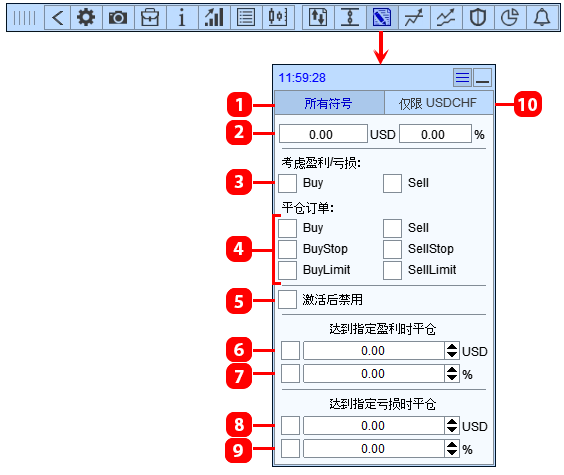Open the pie chart icon
This screenshot has width=564, height=475.
(x=510, y=18)
